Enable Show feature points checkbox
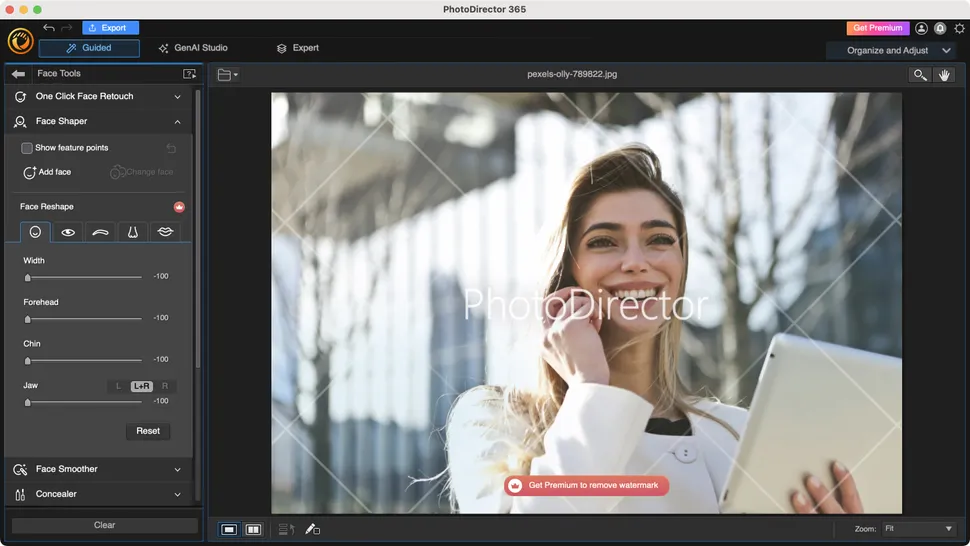The height and width of the screenshot is (546, 970). [x=27, y=148]
